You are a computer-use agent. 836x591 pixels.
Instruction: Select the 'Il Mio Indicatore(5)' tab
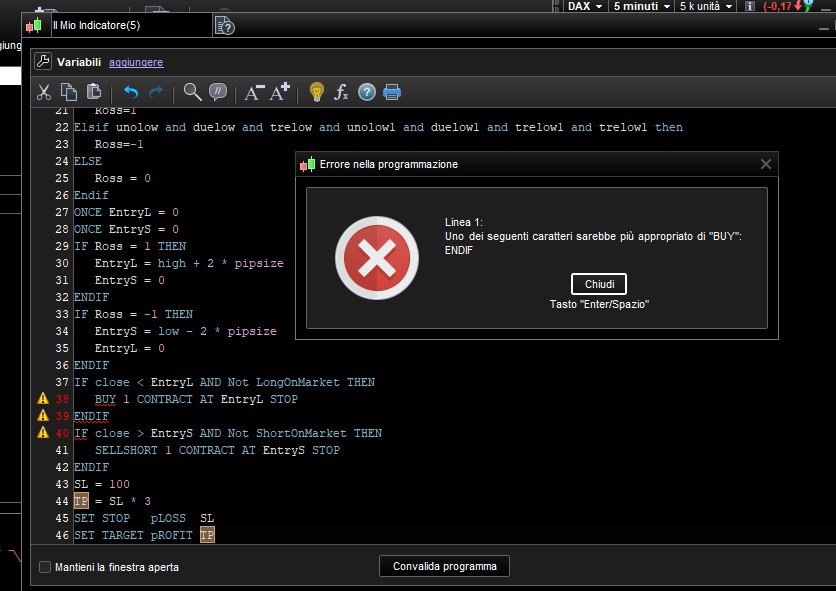pyautogui.click(x=96, y=26)
